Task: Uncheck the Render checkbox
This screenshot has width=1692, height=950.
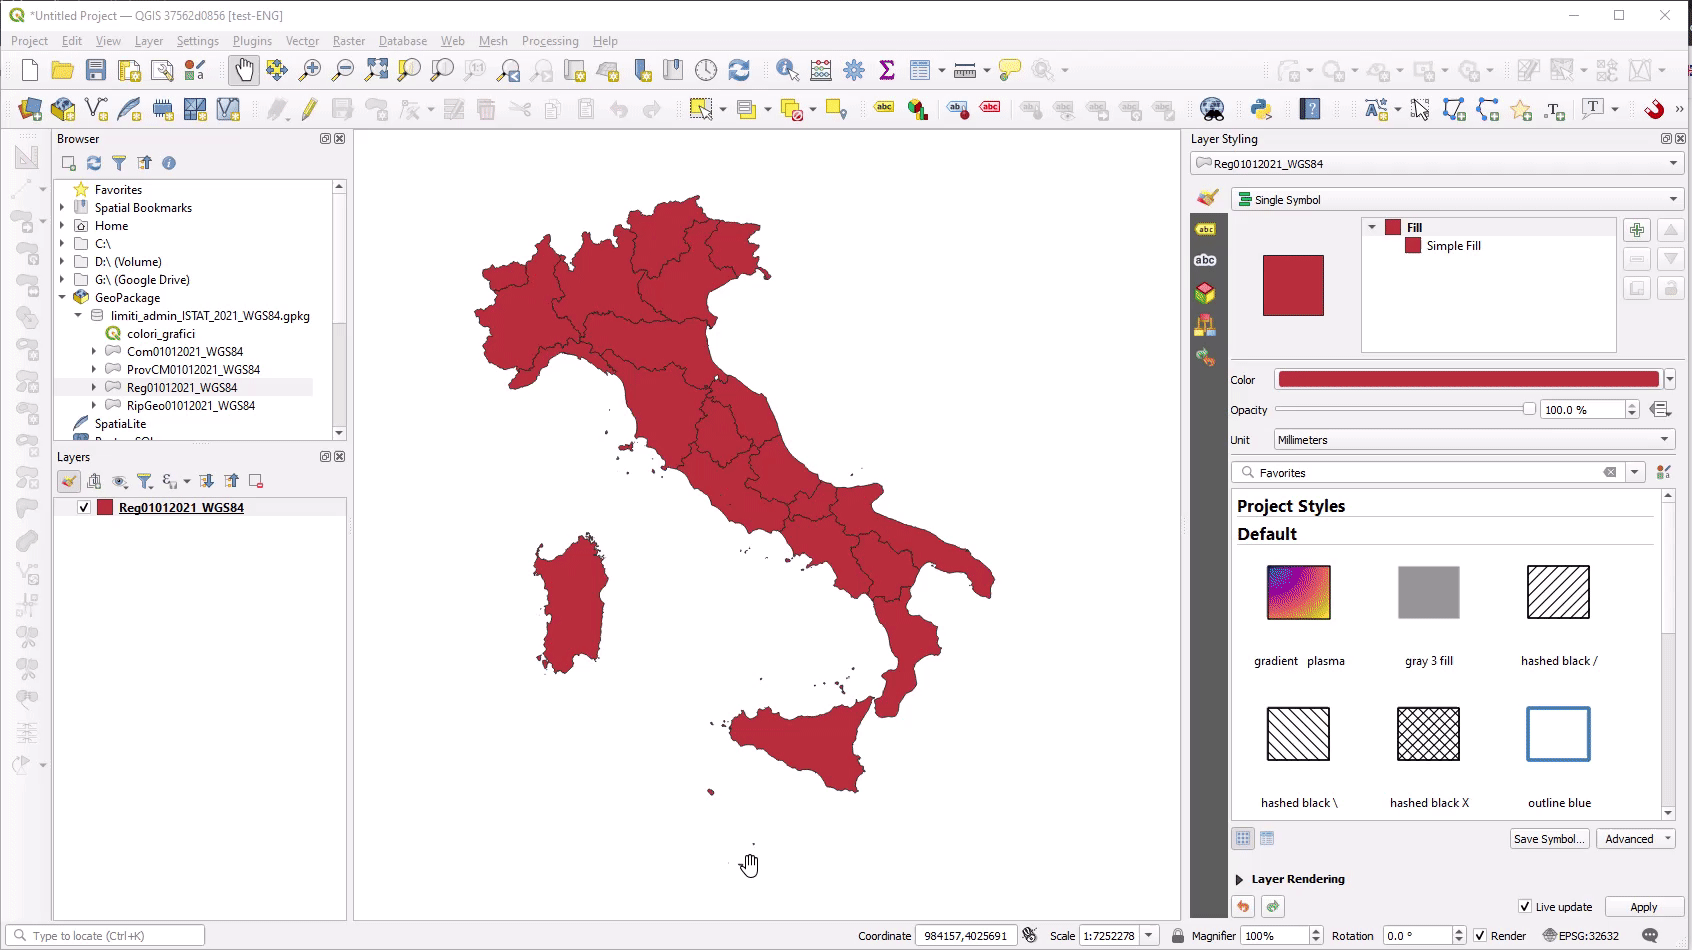Action: (x=1480, y=936)
